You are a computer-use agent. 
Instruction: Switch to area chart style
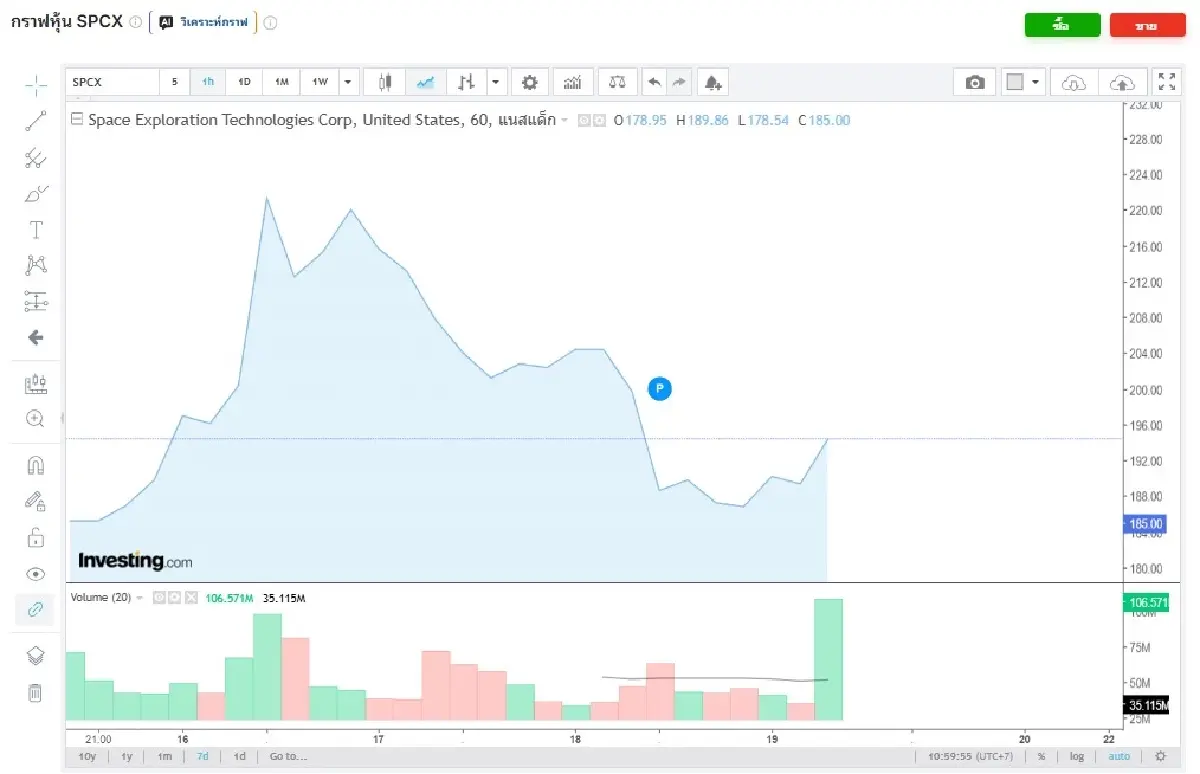coord(425,82)
